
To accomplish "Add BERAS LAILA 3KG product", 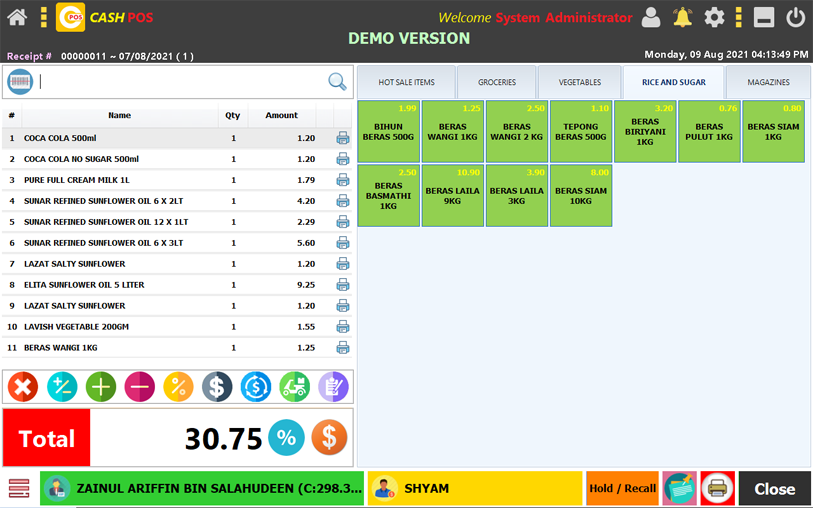I will (517, 195).
